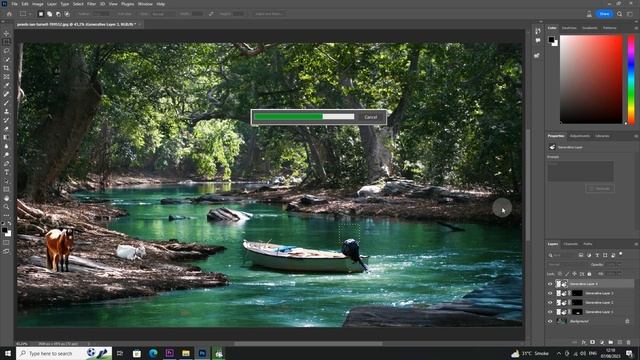Screen dimensions: 640x360
Task: Hide Generative Layer 4 using eye icon
Action: (550, 284)
